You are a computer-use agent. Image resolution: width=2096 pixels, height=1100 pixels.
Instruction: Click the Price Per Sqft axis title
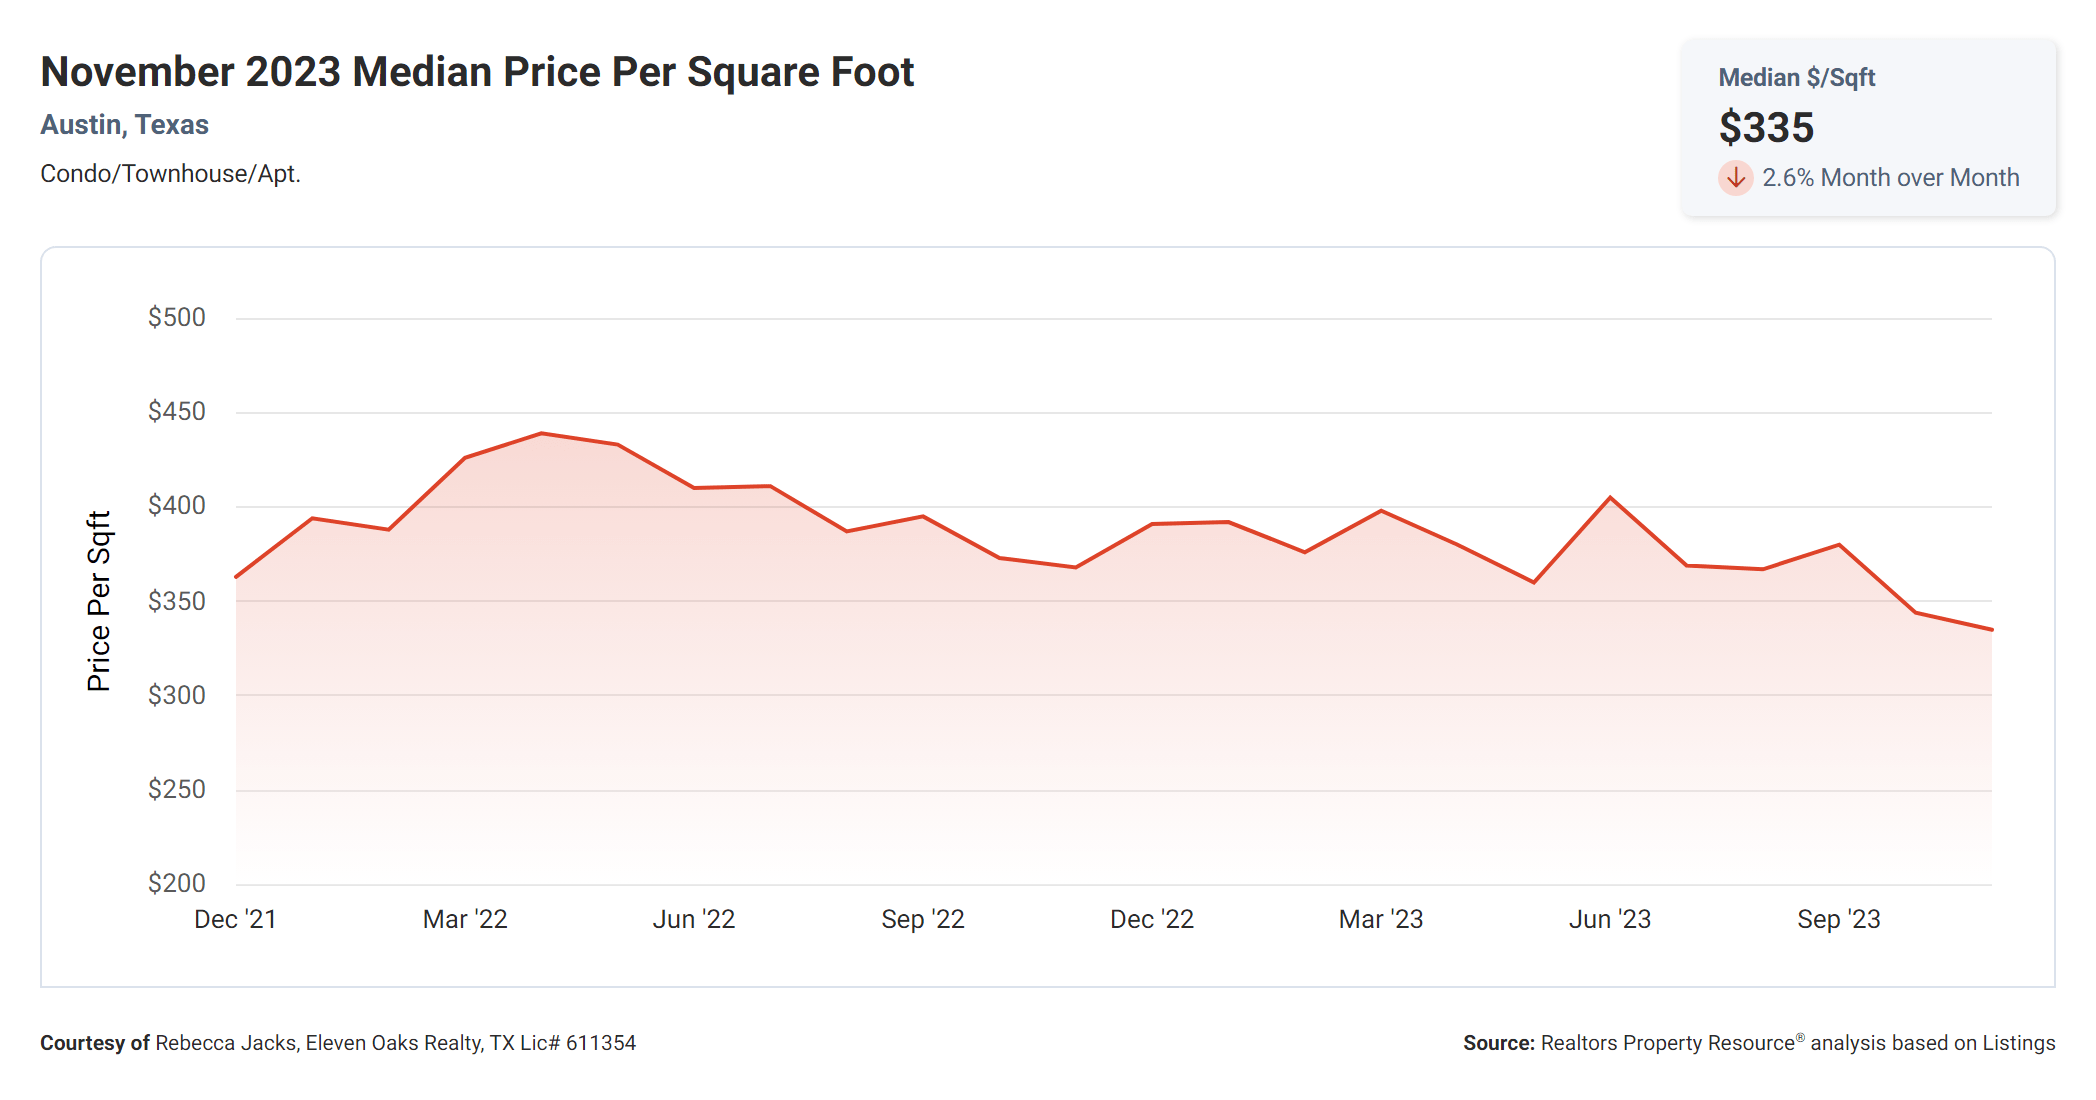(99, 597)
